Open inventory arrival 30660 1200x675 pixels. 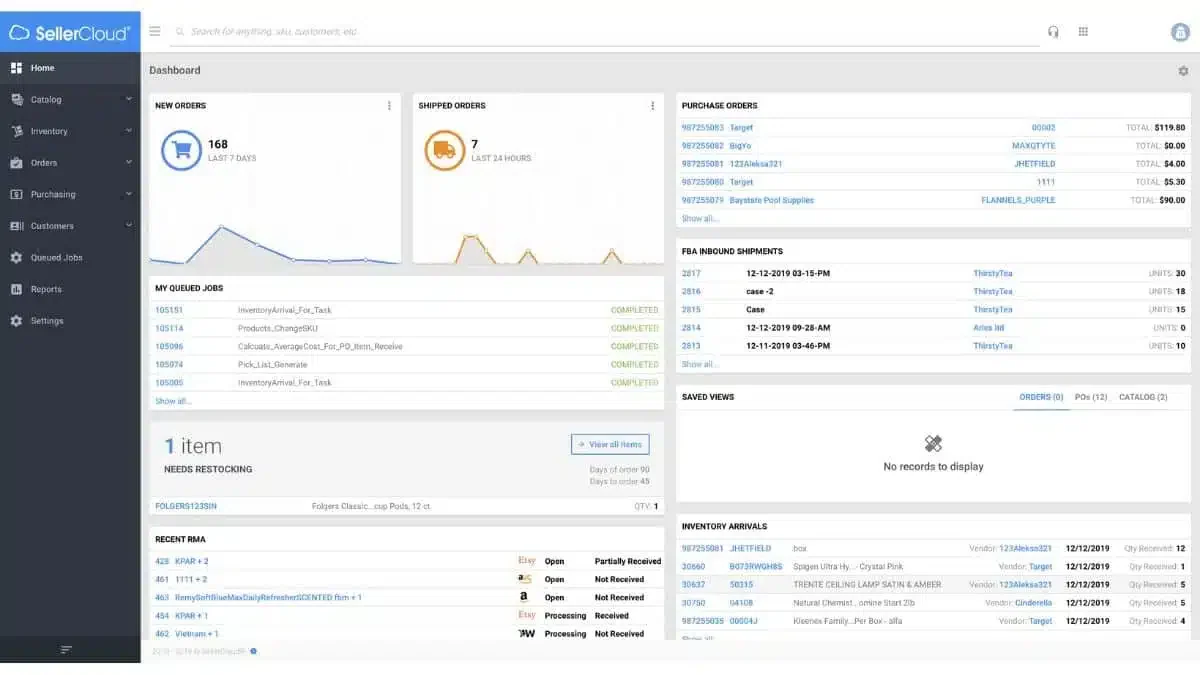point(693,566)
